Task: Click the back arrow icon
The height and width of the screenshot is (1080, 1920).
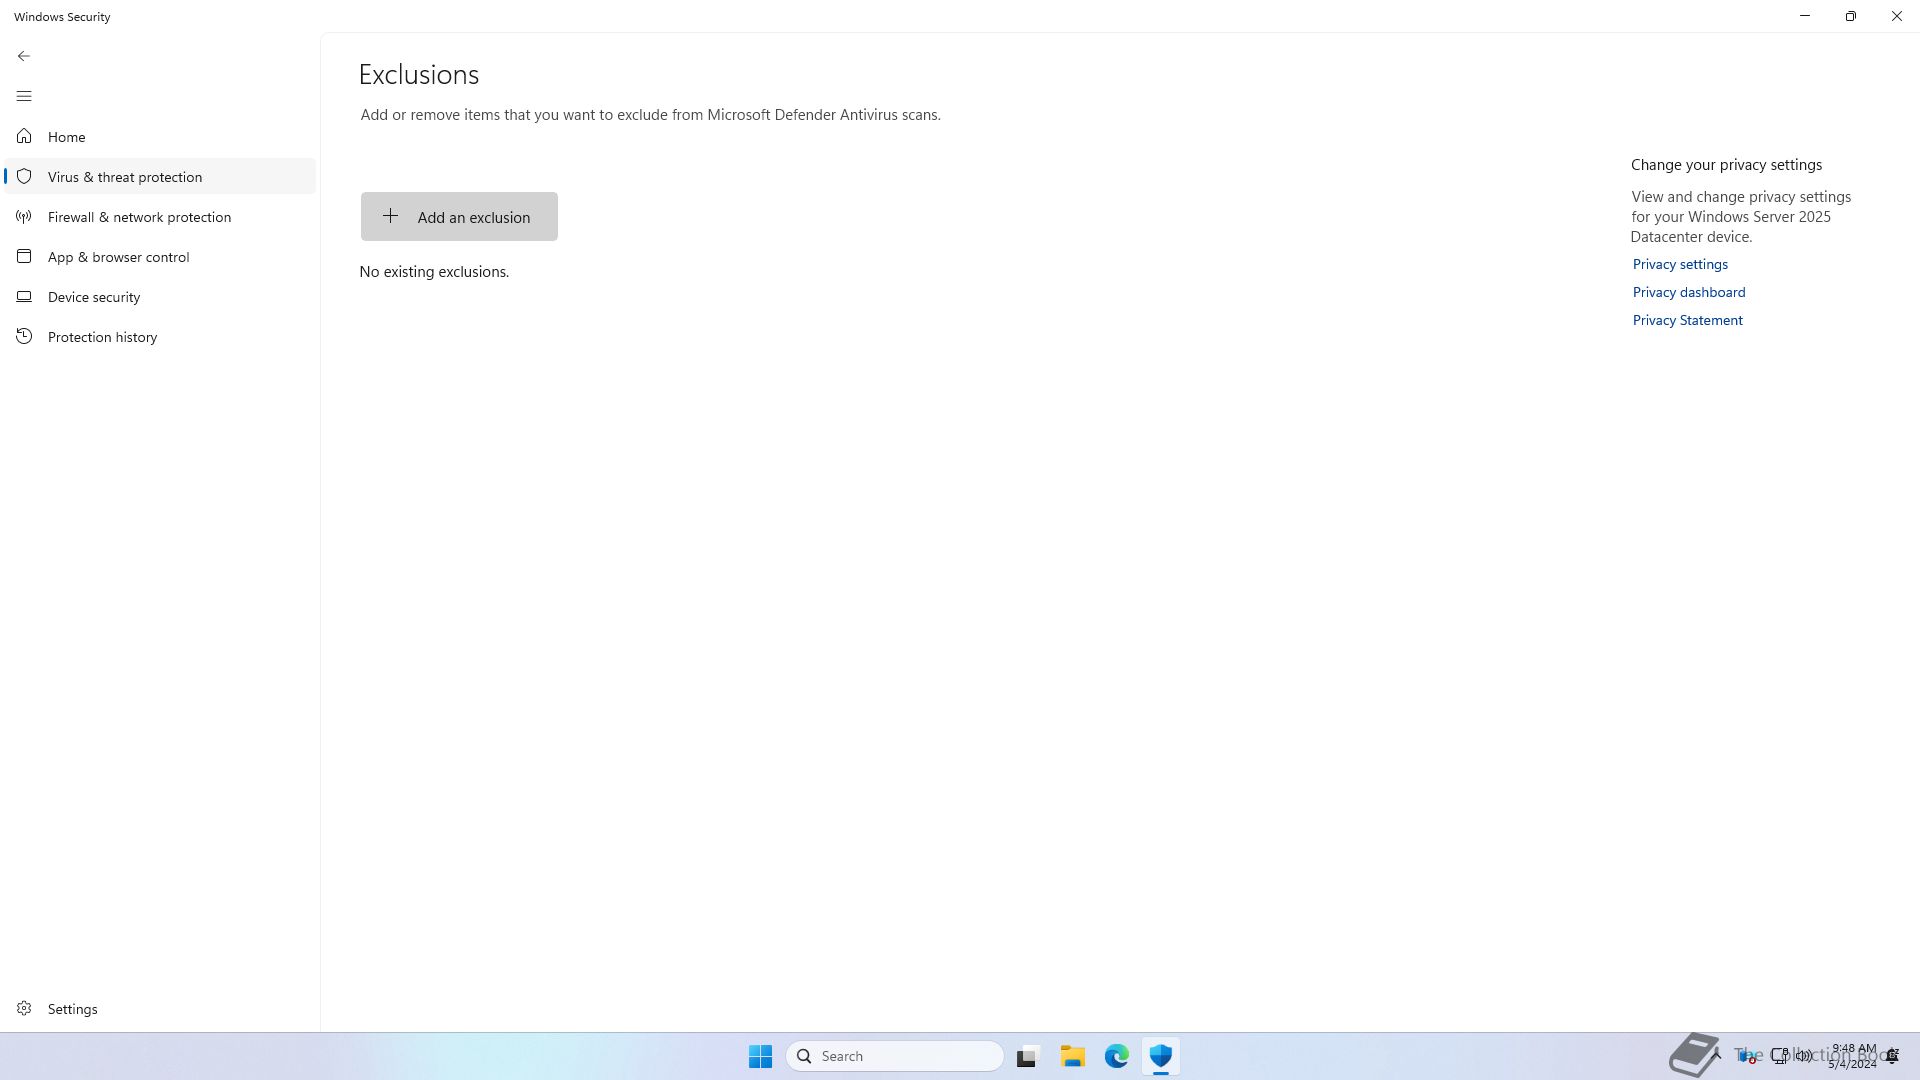Action: [24, 56]
